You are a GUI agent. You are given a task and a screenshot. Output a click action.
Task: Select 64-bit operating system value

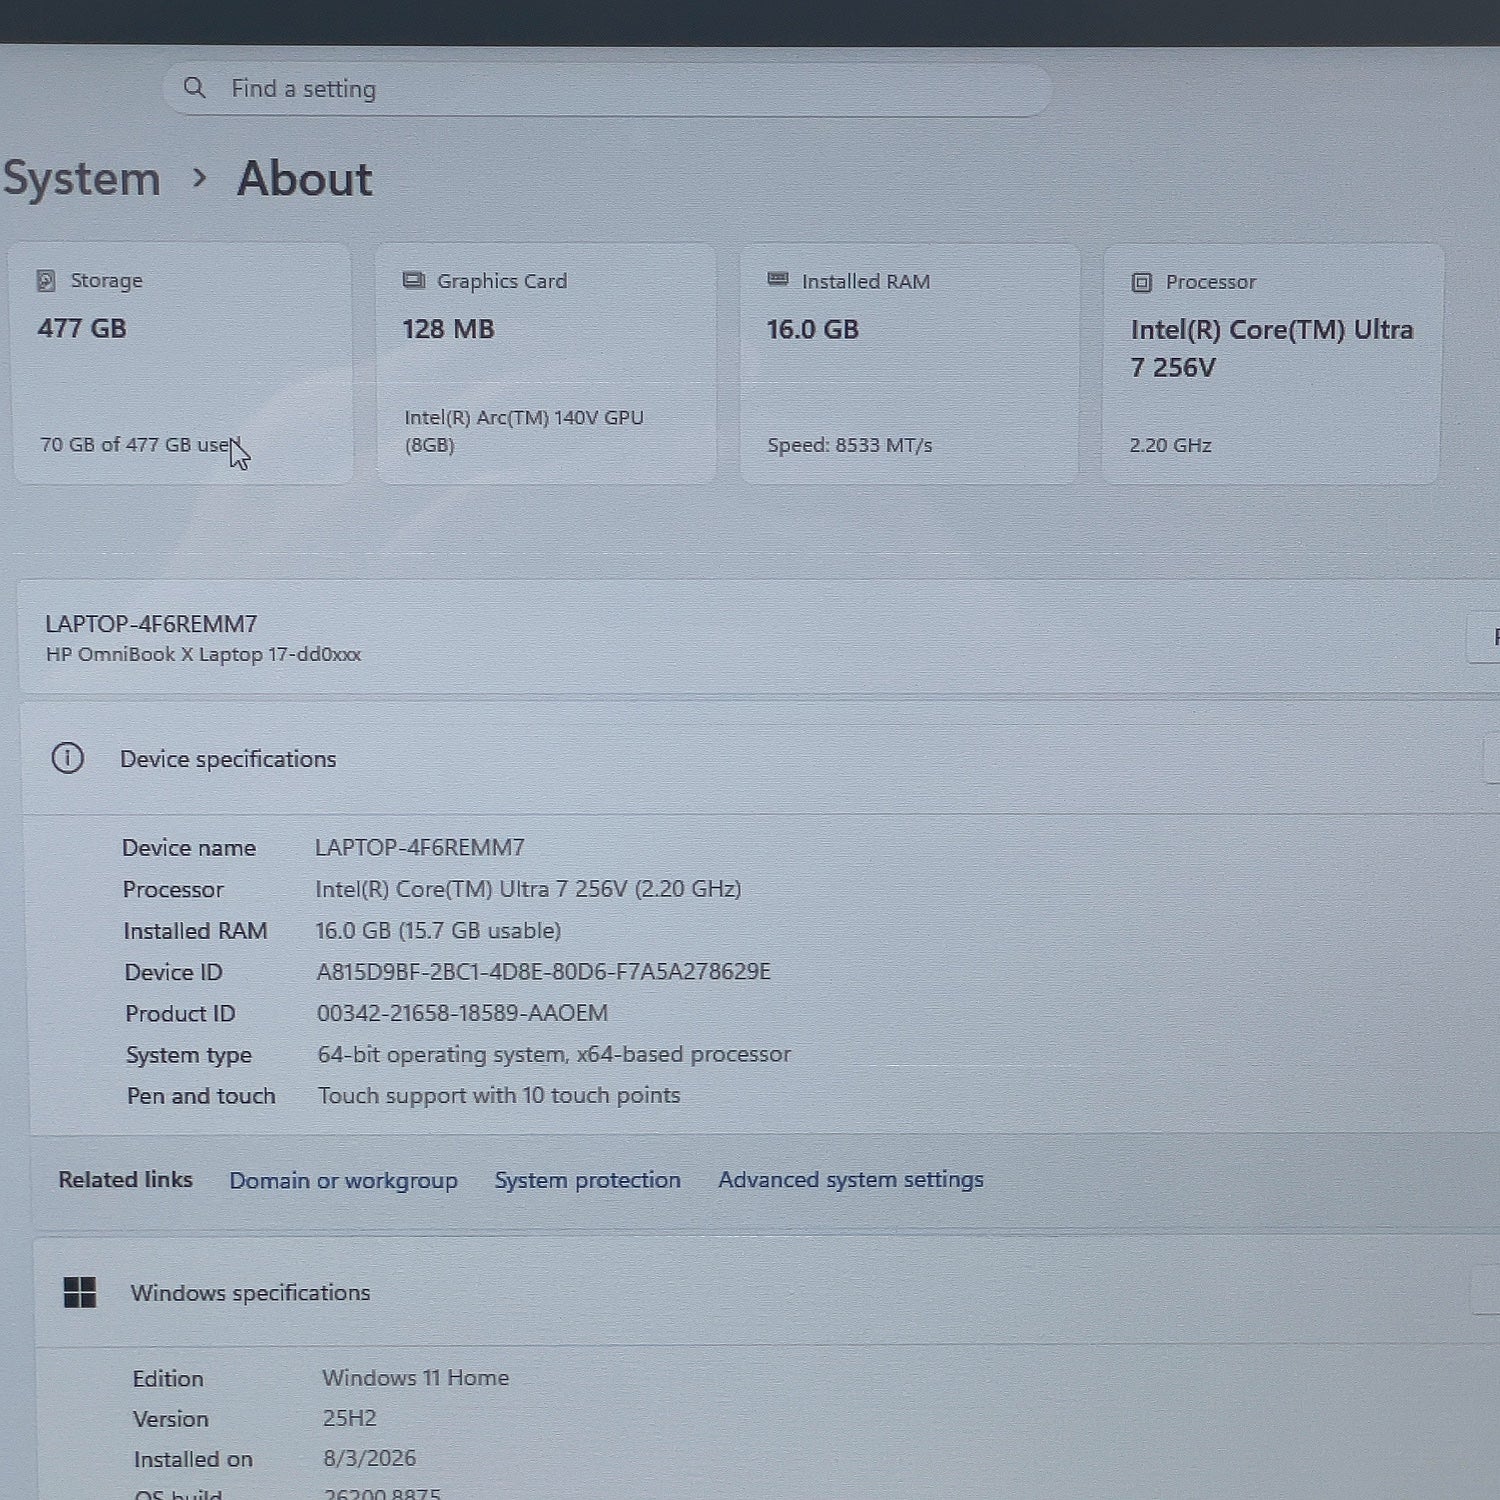pyautogui.click(x=554, y=1055)
